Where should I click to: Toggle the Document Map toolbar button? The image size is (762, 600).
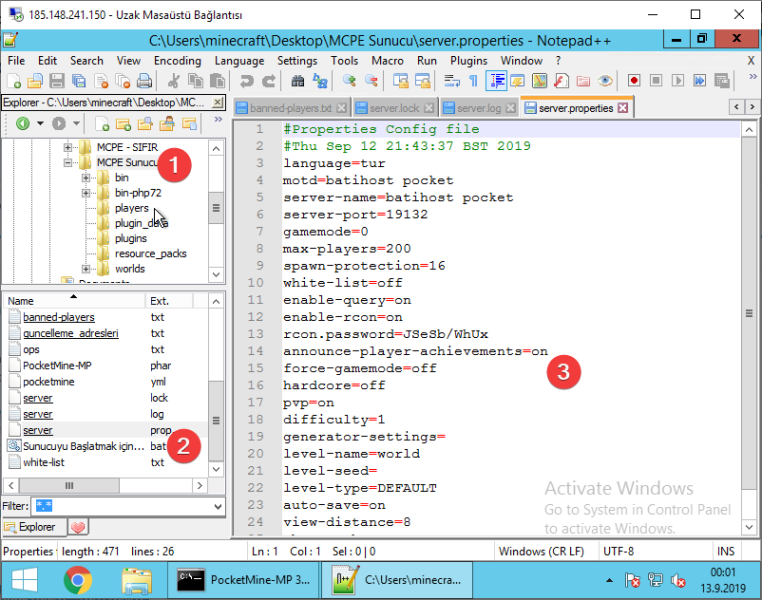539,81
